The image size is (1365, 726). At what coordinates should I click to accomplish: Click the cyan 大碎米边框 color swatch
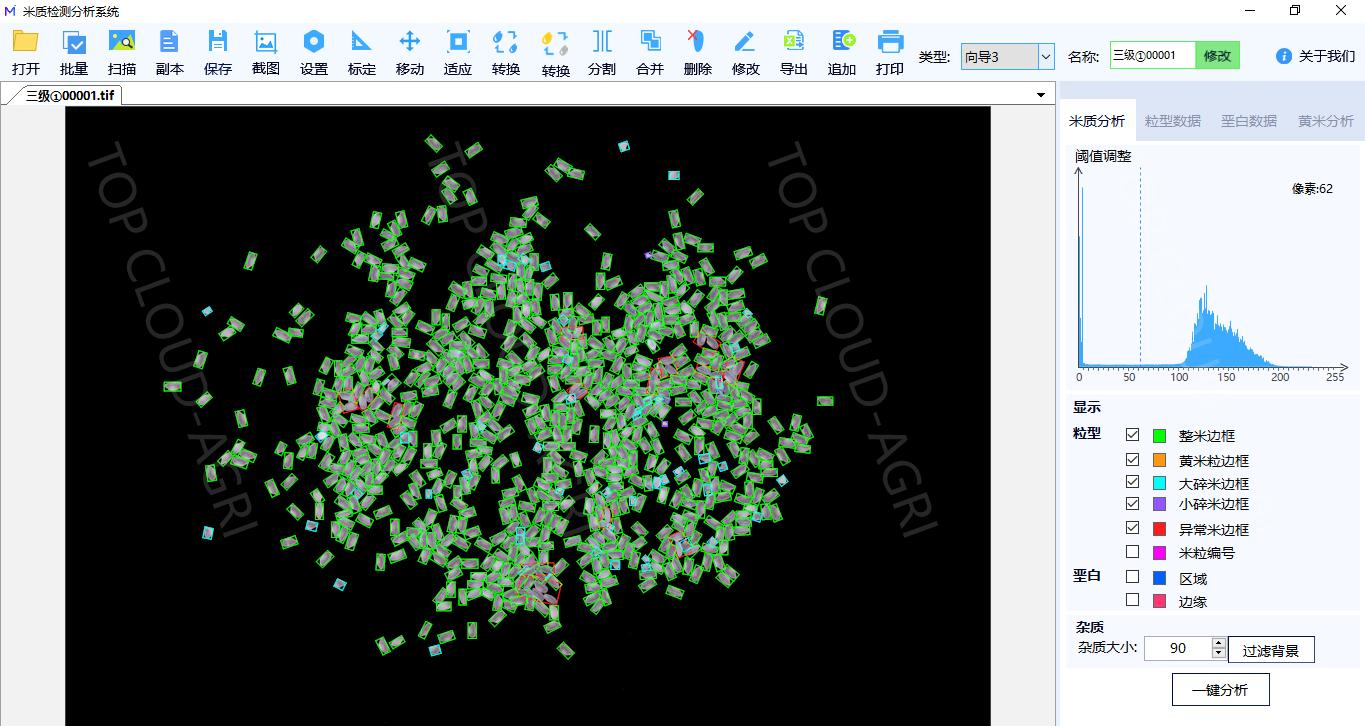(x=1159, y=482)
